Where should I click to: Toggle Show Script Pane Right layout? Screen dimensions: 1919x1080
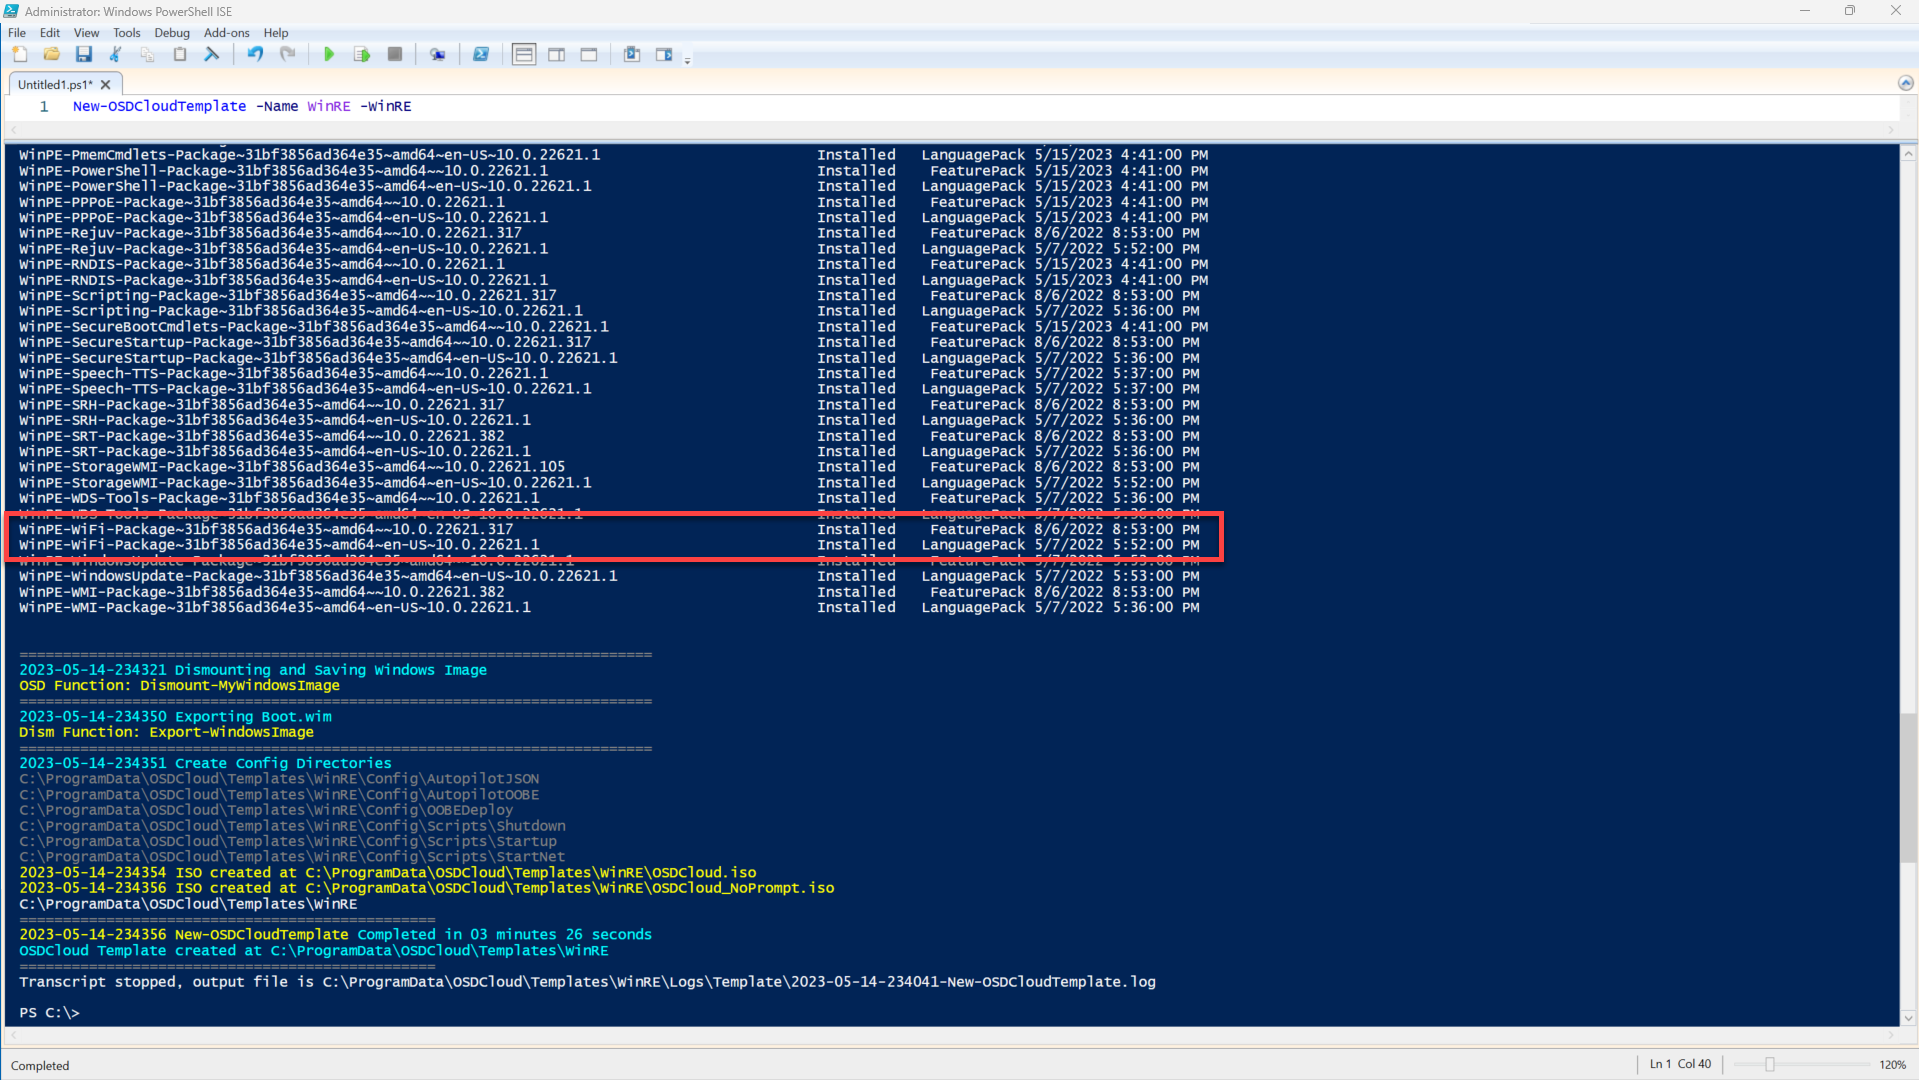pos(557,55)
